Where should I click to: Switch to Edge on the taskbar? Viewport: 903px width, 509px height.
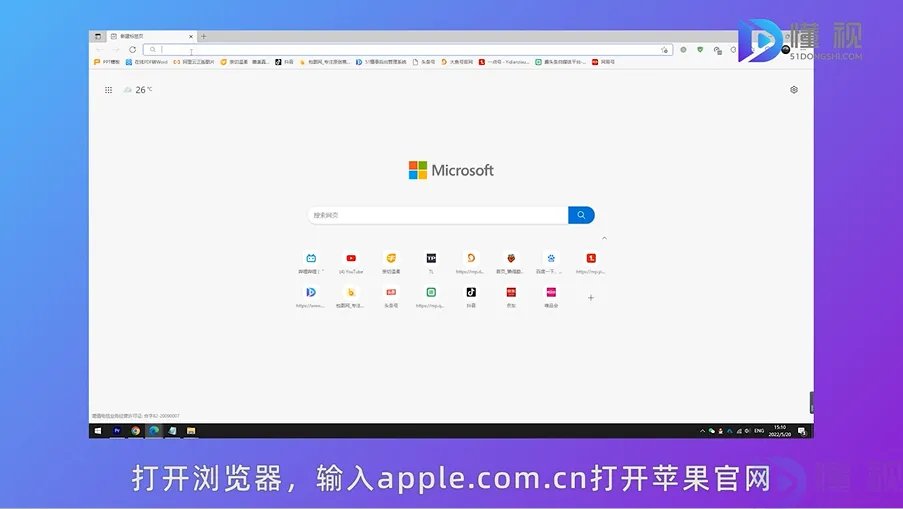click(154, 431)
